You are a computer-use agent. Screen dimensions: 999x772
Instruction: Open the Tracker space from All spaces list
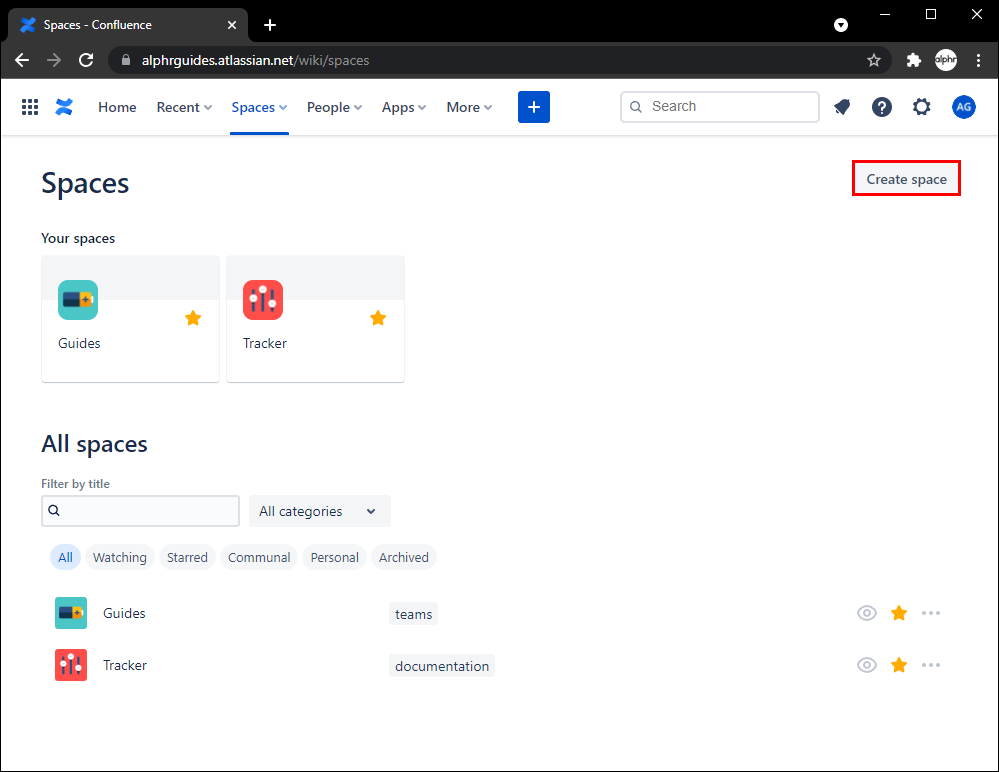[125, 665]
